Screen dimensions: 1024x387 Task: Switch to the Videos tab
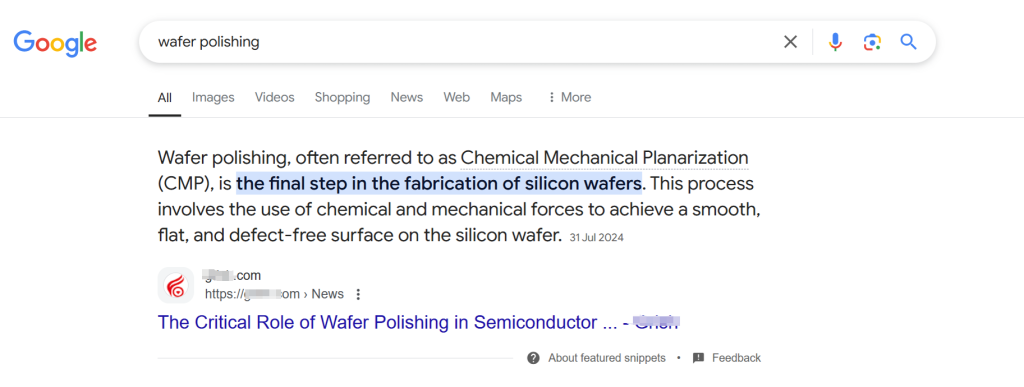[274, 97]
